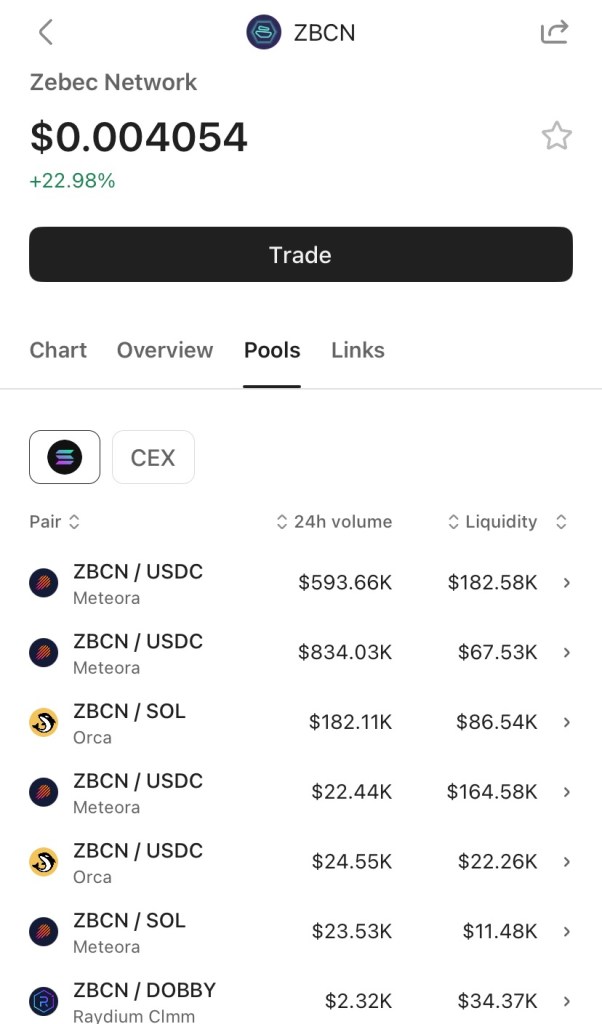Tap the ZBCN token logo in the header
The image size is (602, 1024).
point(264,32)
